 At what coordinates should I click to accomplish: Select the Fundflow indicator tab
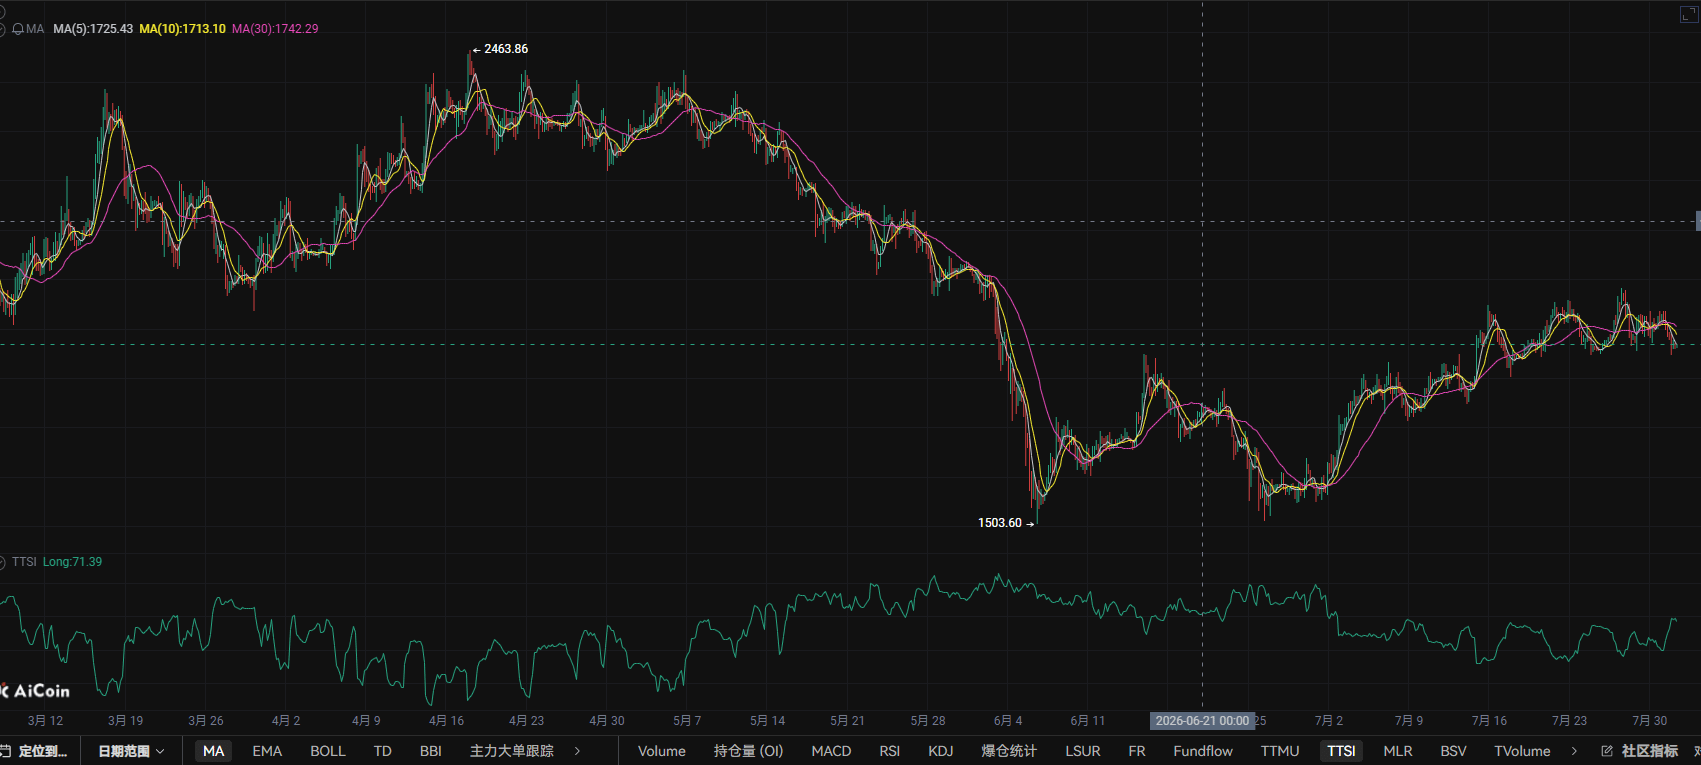[x=1203, y=751]
